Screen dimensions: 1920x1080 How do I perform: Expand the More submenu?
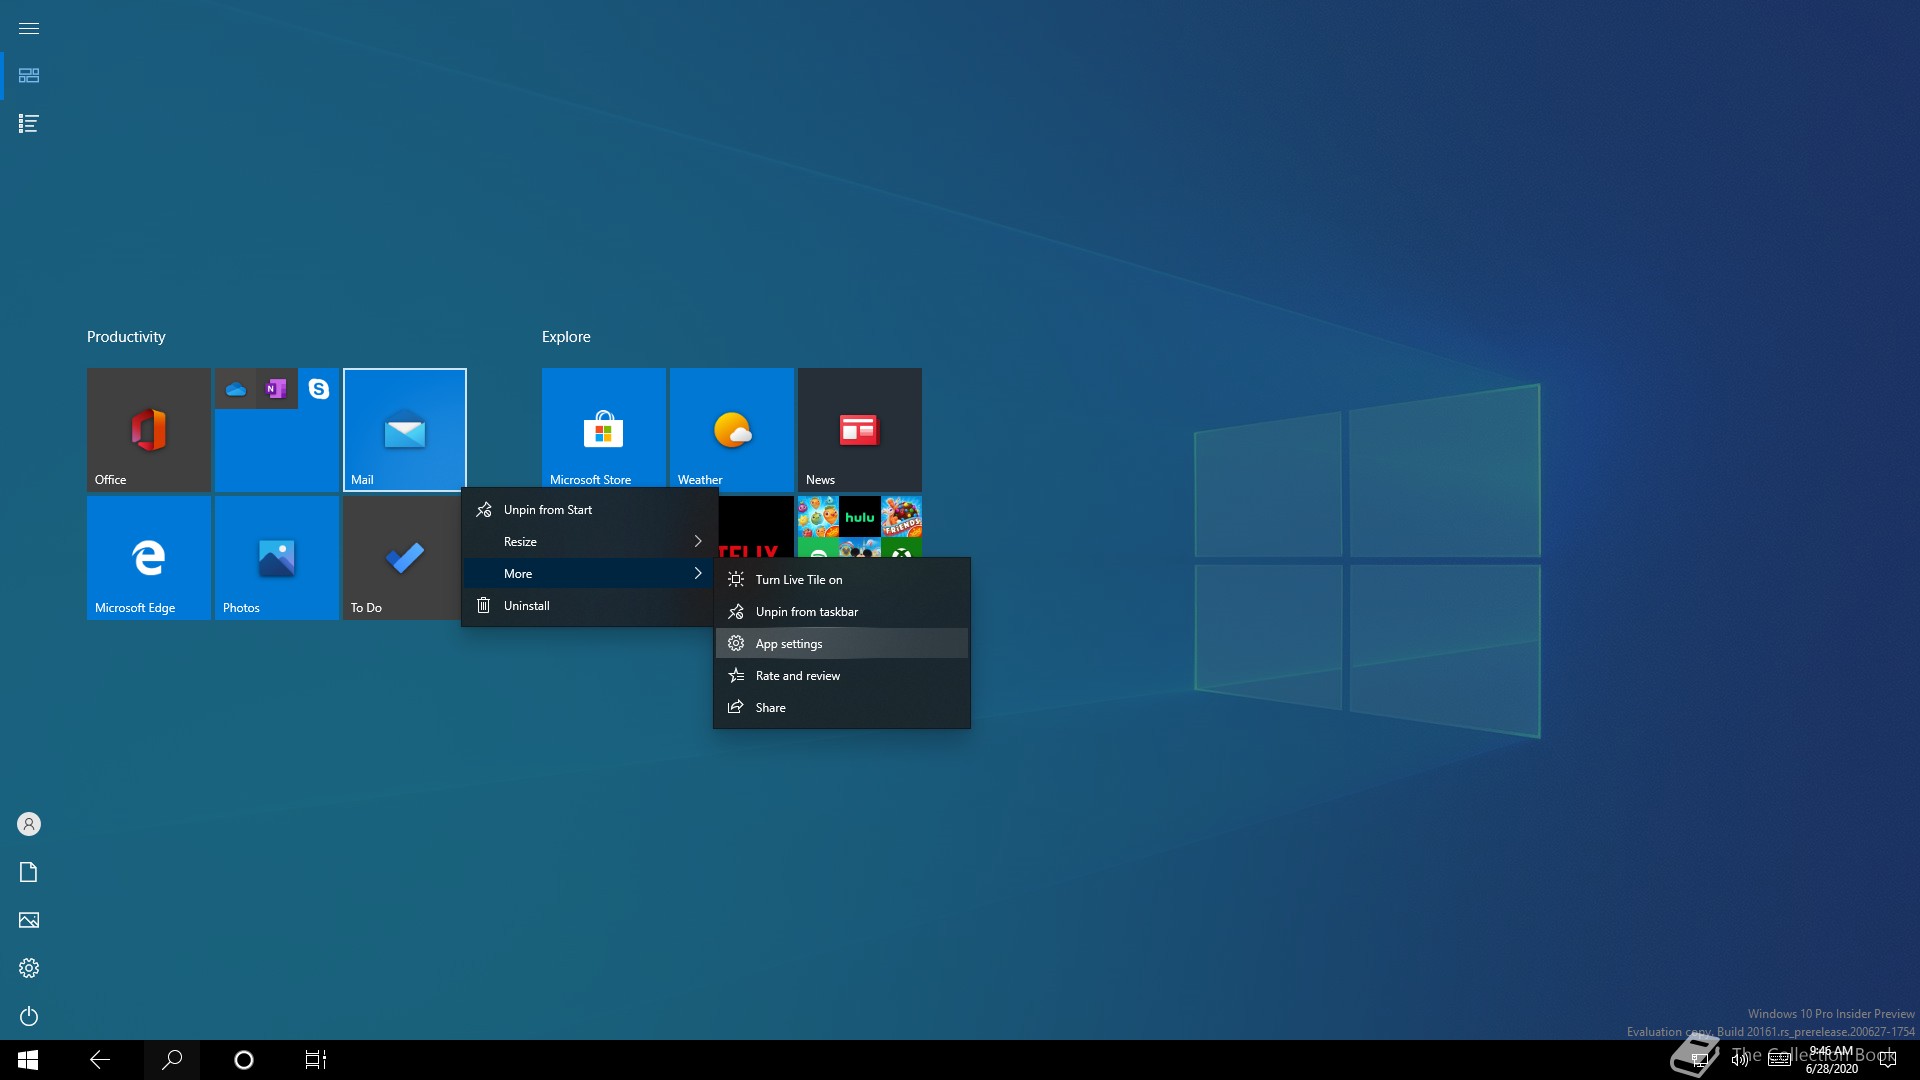[590, 574]
